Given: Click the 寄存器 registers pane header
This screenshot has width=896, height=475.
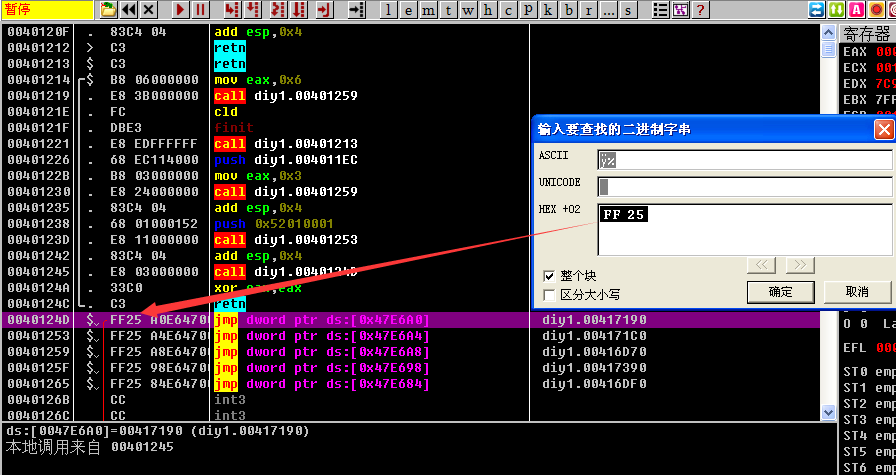Looking at the screenshot, I should pyautogui.click(x=867, y=34).
